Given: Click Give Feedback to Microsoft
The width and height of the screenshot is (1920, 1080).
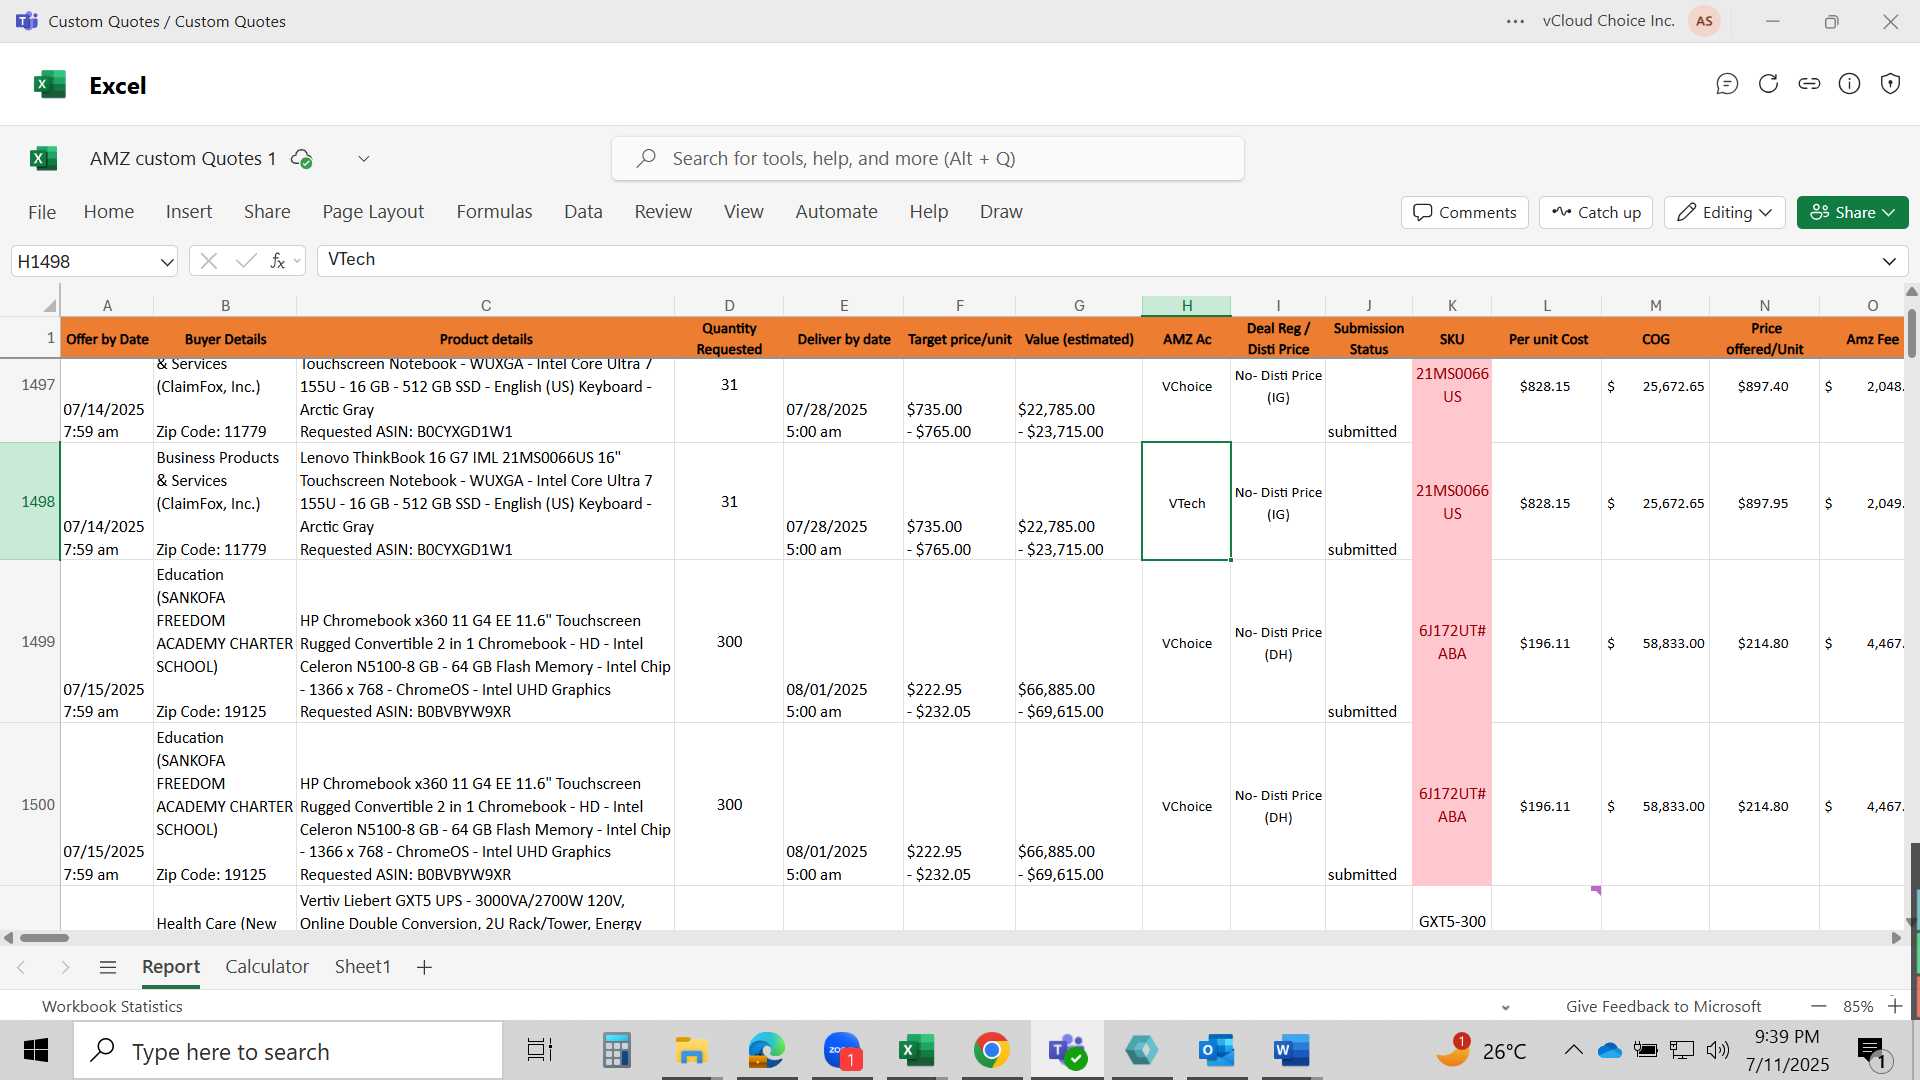Looking at the screenshot, I should (x=1663, y=1006).
